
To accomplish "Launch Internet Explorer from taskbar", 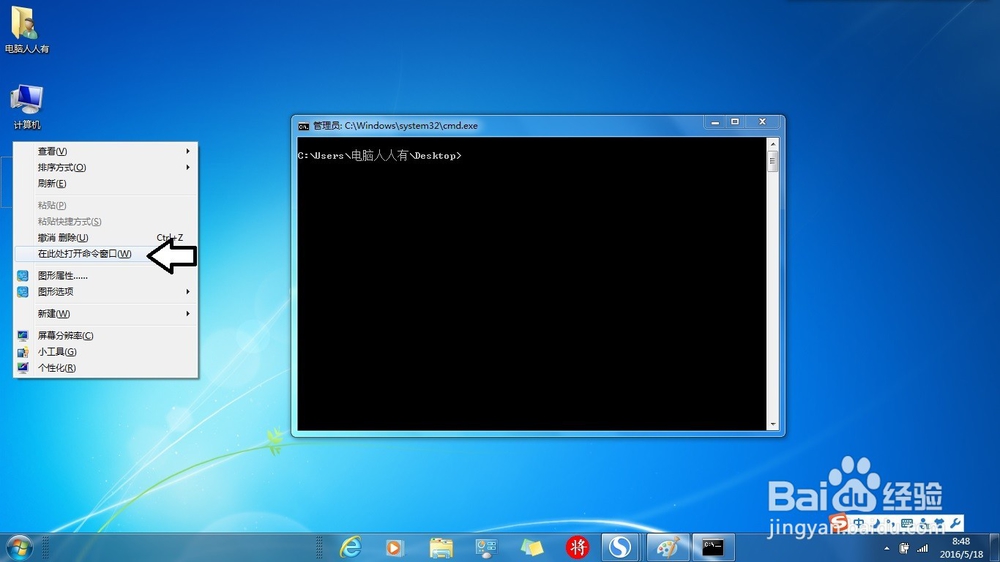I will pyautogui.click(x=350, y=547).
